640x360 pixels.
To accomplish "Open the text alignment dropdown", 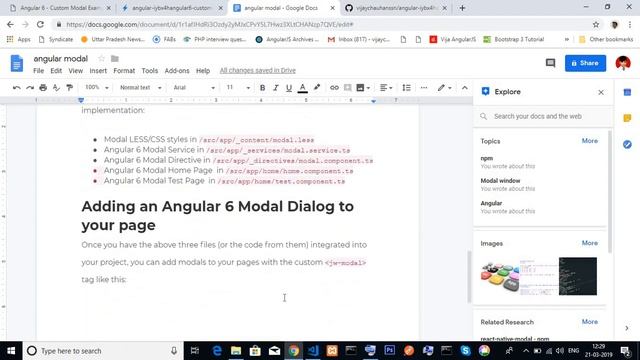I will coord(386,88).
